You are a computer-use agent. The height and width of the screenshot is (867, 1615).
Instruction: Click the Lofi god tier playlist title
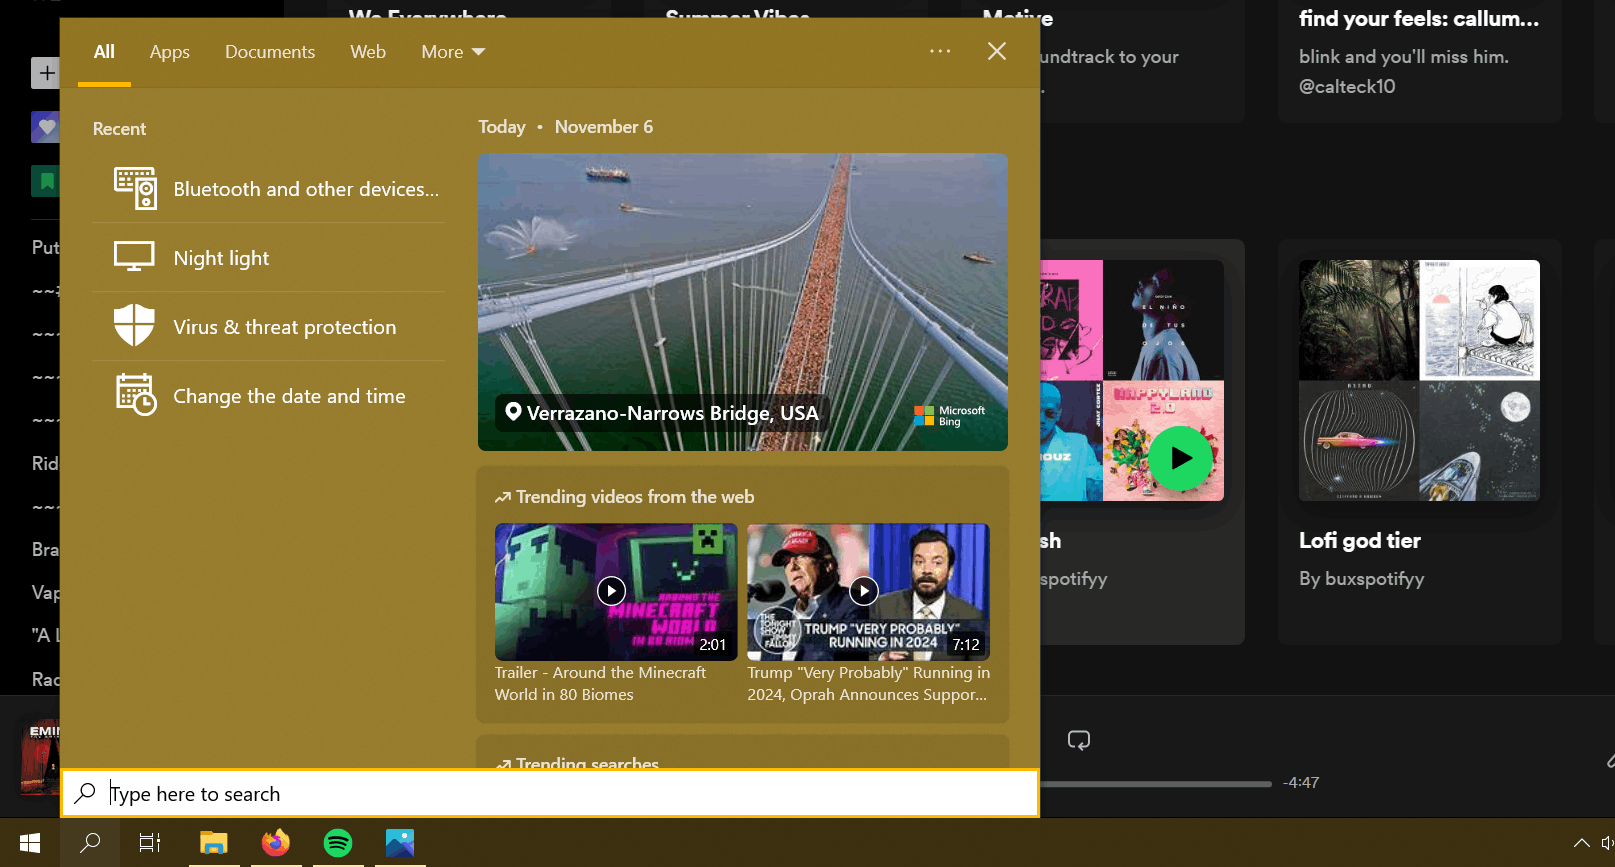pyautogui.click(x=1359, y=541)
